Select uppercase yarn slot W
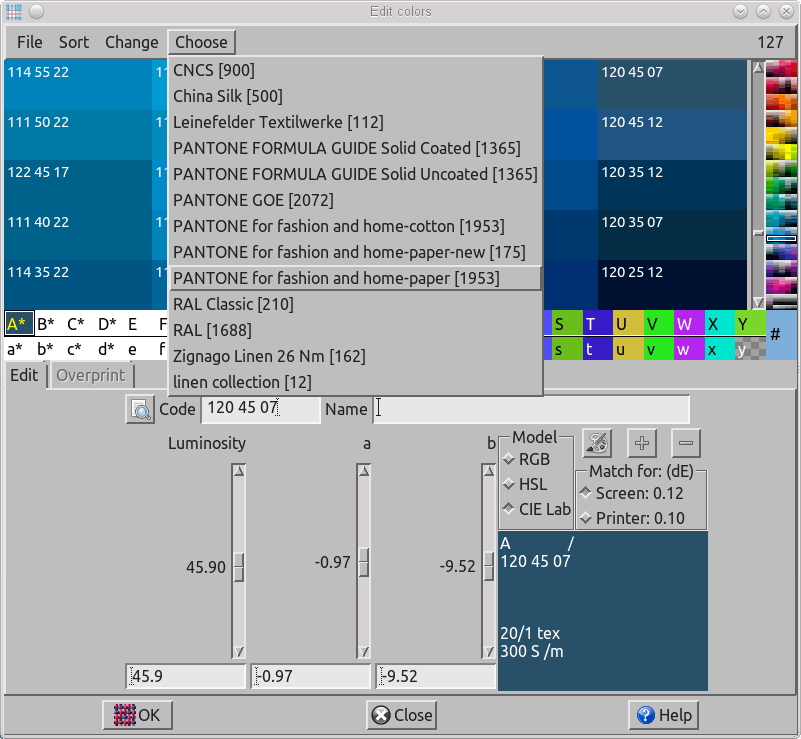Viewport: 801px width, 739px height. click(689, 324)
